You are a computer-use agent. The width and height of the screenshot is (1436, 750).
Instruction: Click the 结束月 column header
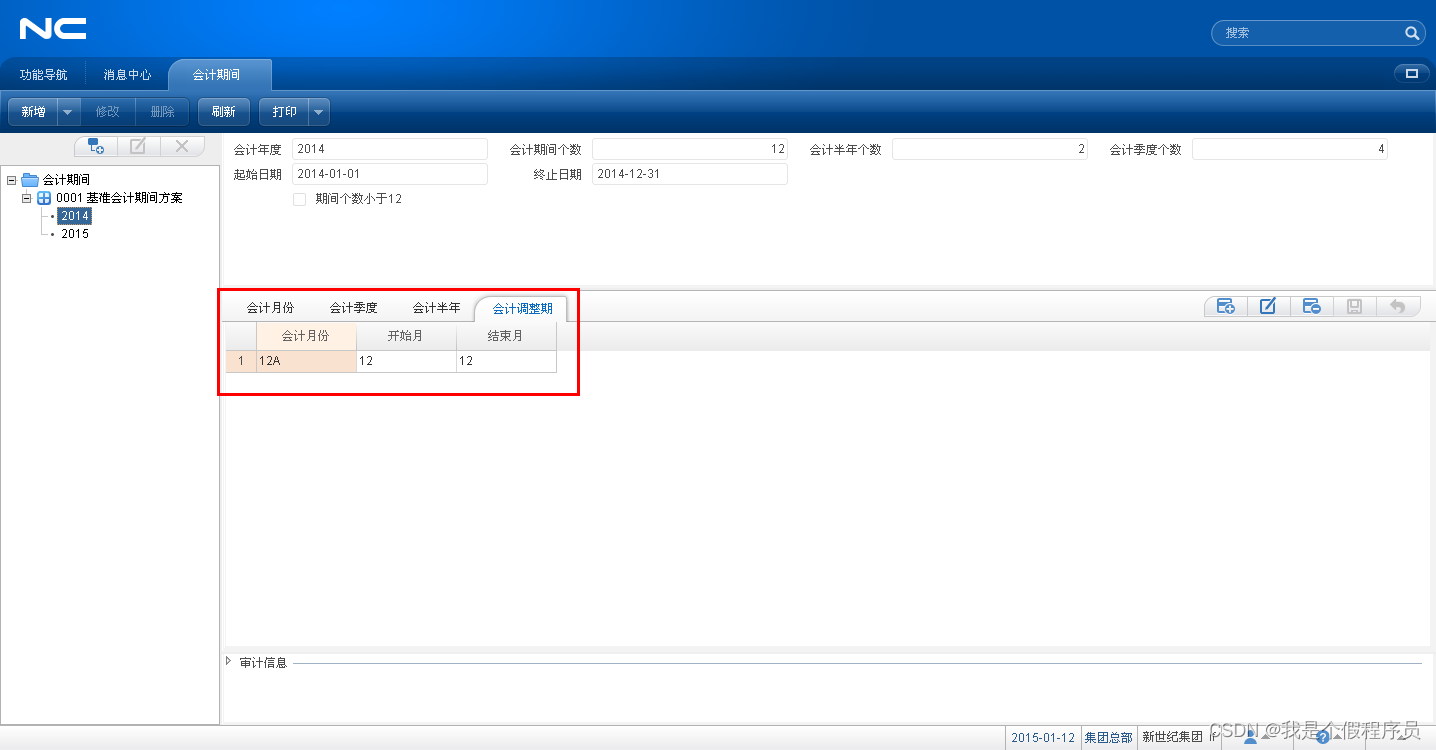click(x=506, y=336)
